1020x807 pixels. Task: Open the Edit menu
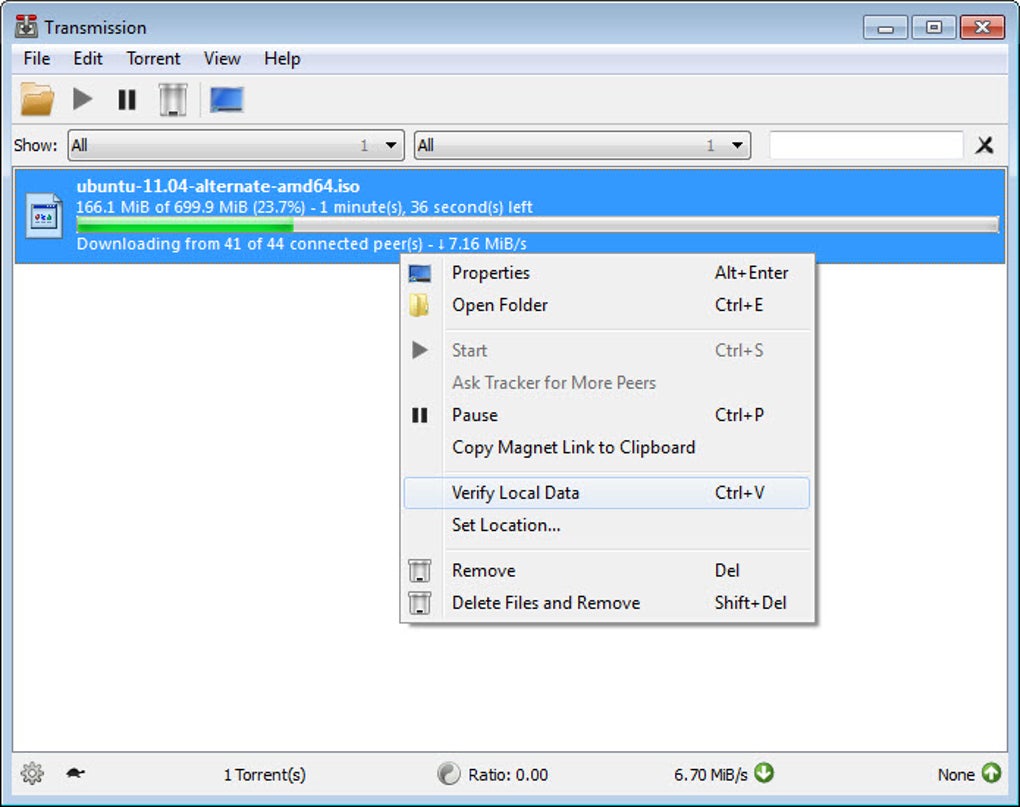(x=88, y=59)
